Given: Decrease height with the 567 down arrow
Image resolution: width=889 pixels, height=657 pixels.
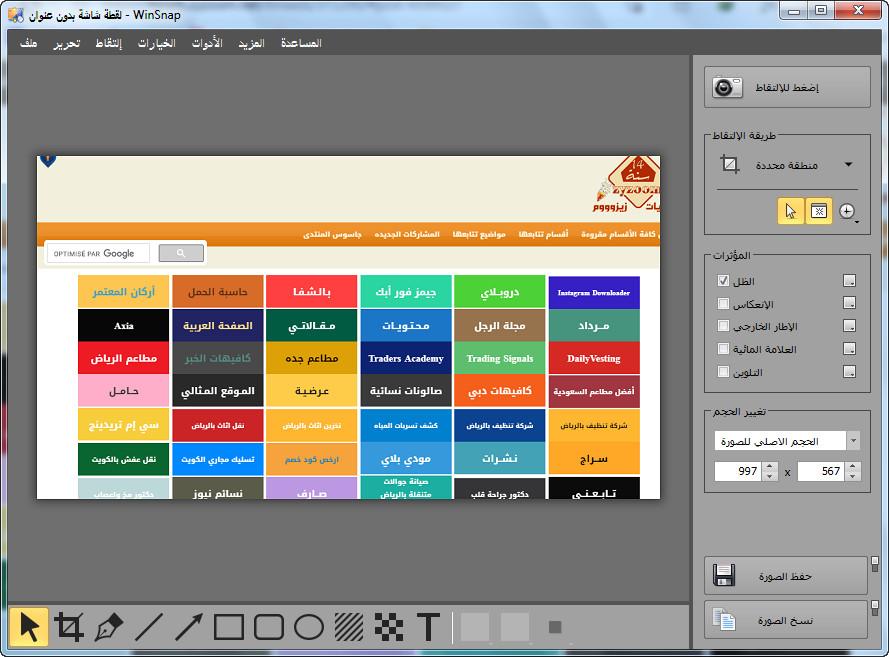Looking at the screenshot, I should pyautogui.click(x=853, y=476).
